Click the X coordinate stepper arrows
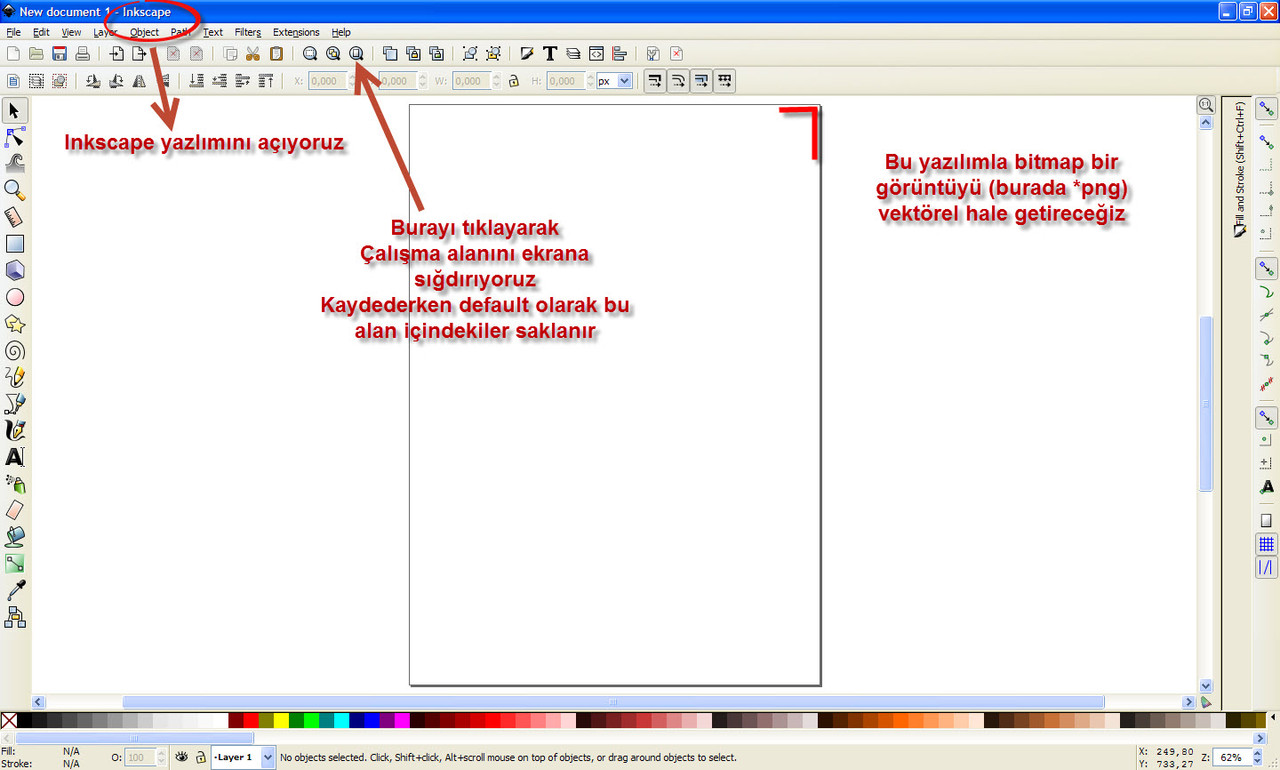The height and width of the screenshot is (770, 1280). coord(351,81)
